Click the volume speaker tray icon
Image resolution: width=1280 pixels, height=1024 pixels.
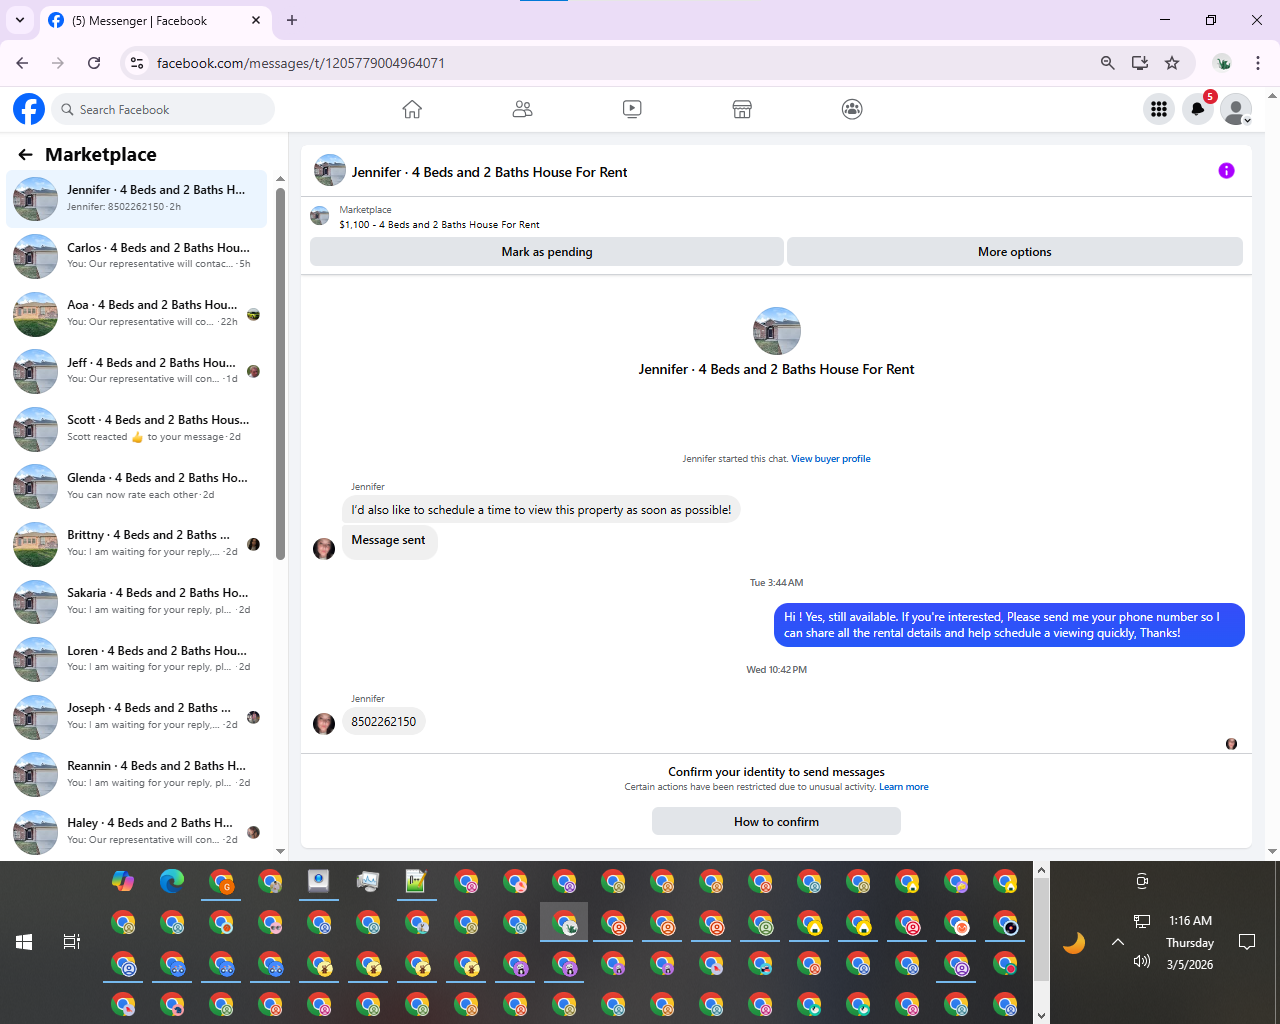1142,961
